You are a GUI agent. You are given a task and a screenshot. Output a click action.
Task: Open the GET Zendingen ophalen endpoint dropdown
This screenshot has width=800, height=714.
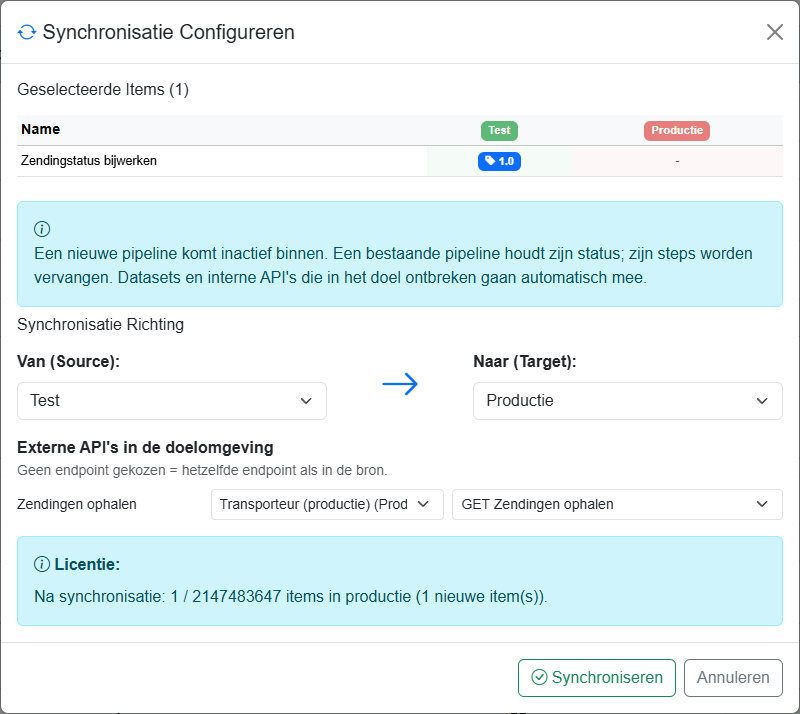point(617,504)
